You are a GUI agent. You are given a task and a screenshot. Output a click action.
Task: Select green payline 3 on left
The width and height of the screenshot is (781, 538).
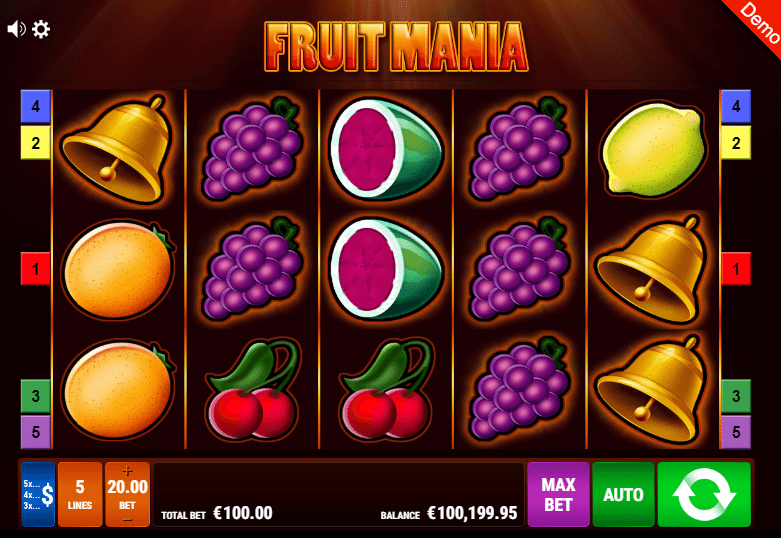35,396
